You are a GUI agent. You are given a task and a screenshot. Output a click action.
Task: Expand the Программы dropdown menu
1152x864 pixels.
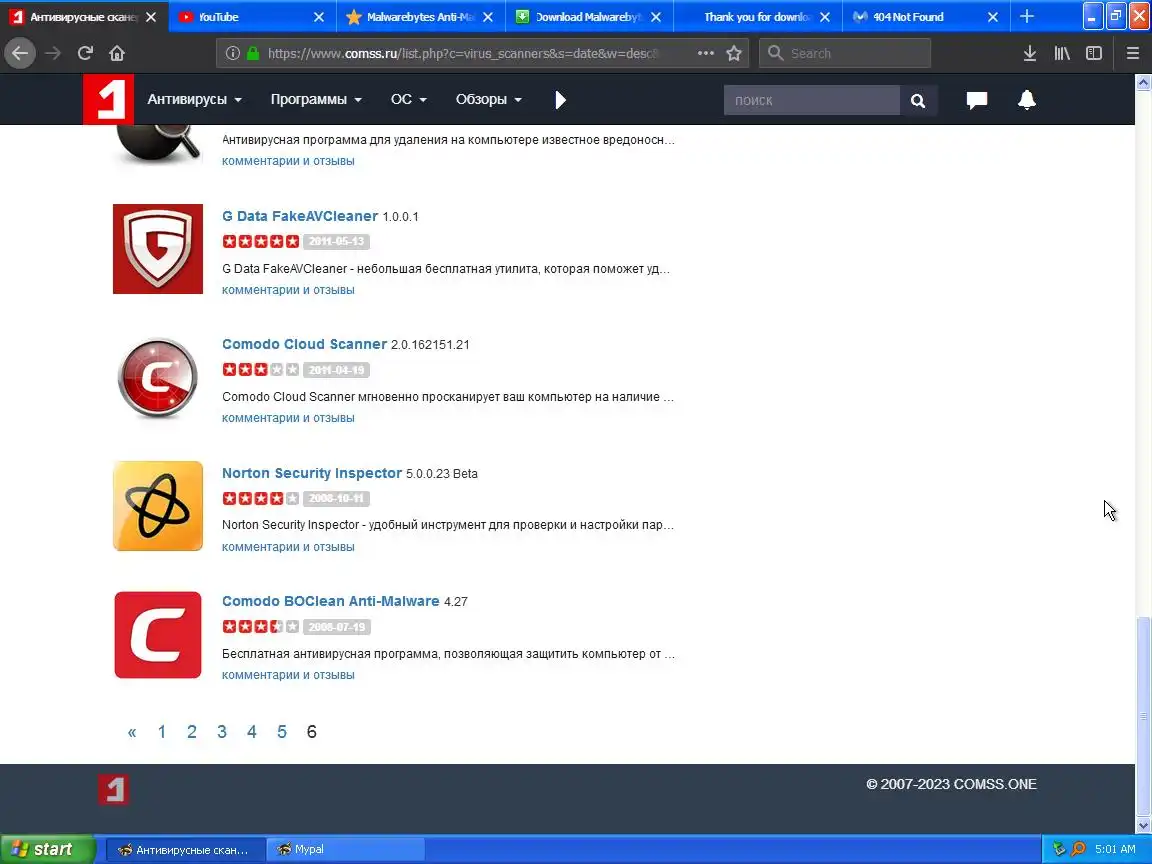pos(316,99)
